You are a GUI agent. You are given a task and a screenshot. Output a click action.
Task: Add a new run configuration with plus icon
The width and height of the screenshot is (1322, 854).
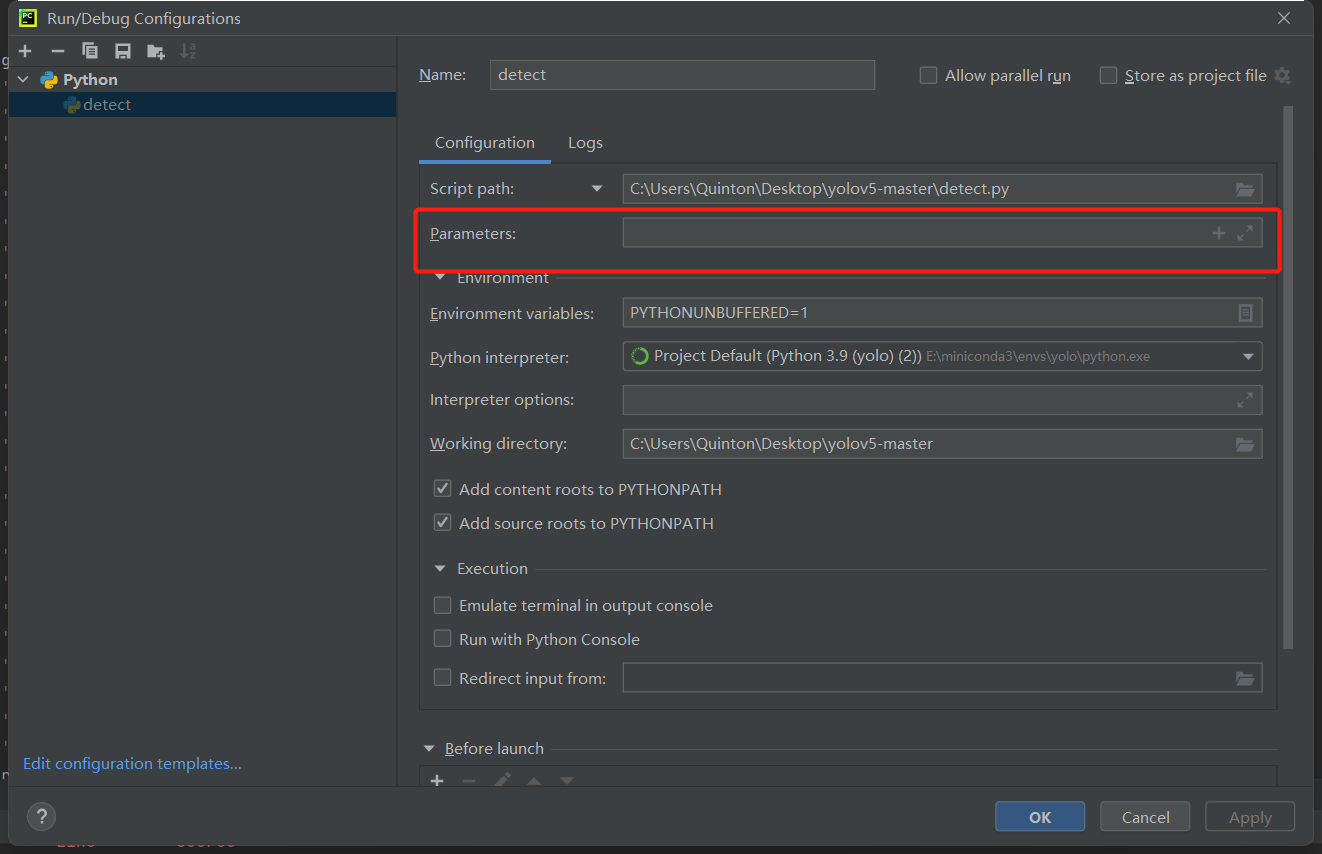[25, 51]
